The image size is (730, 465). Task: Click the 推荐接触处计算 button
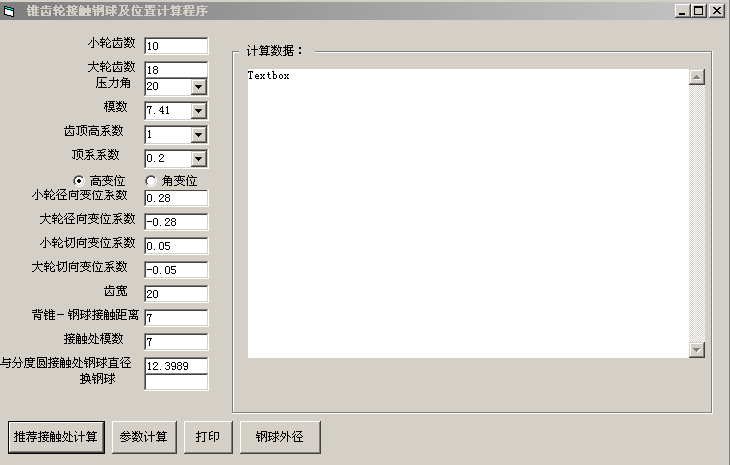click(56, 437)
